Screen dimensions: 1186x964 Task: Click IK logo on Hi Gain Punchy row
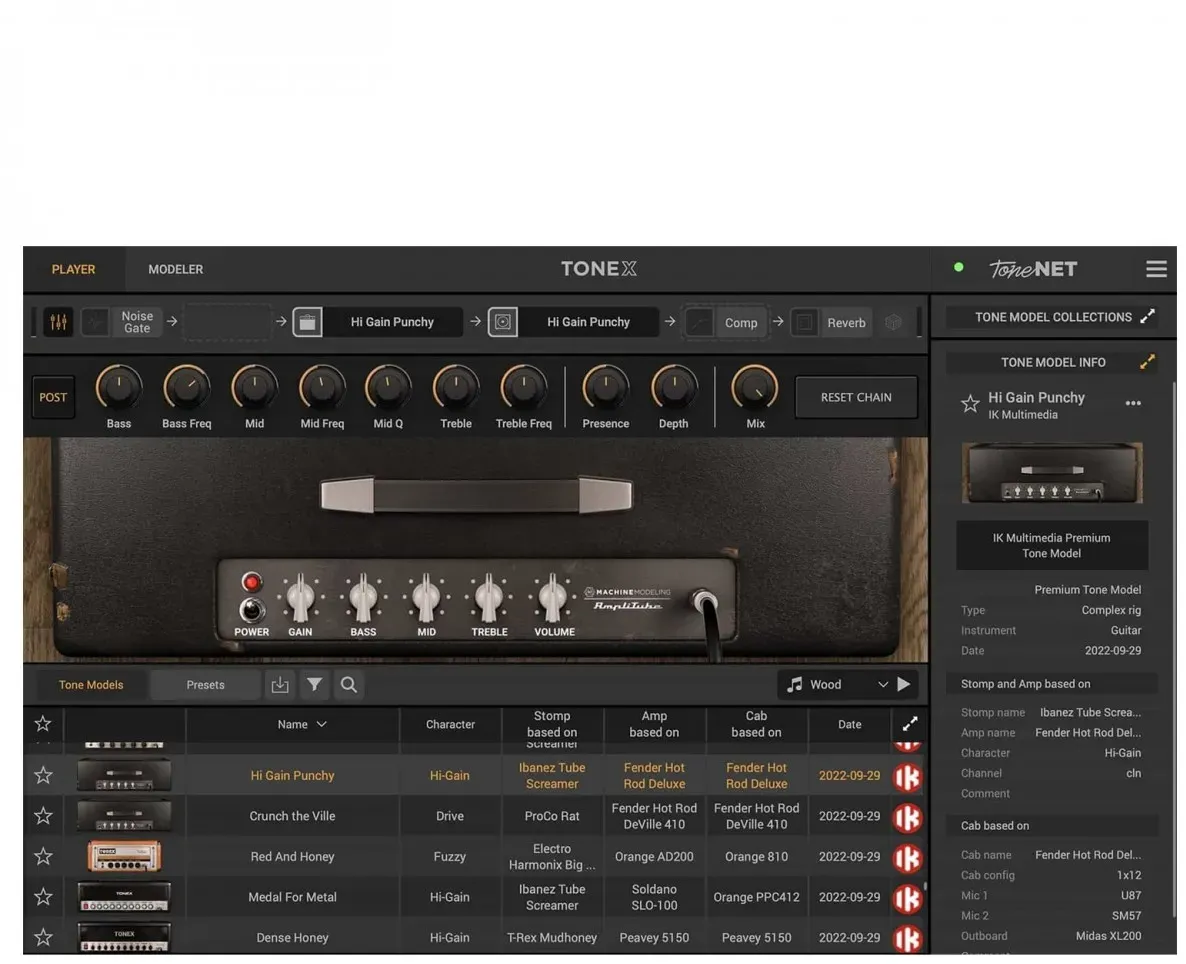click(908, 777)
